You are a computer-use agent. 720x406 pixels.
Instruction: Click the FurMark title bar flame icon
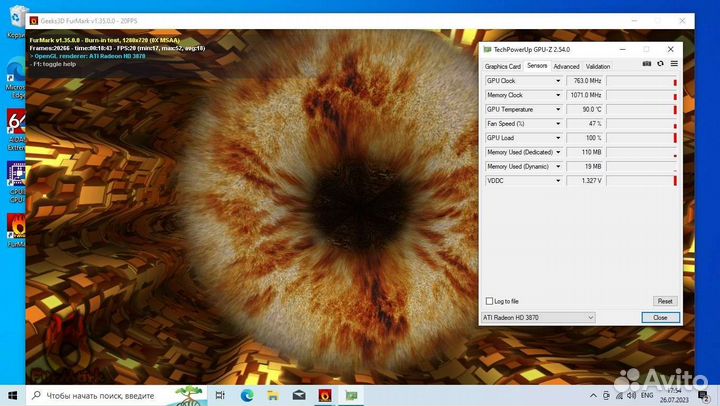(34, 21)
